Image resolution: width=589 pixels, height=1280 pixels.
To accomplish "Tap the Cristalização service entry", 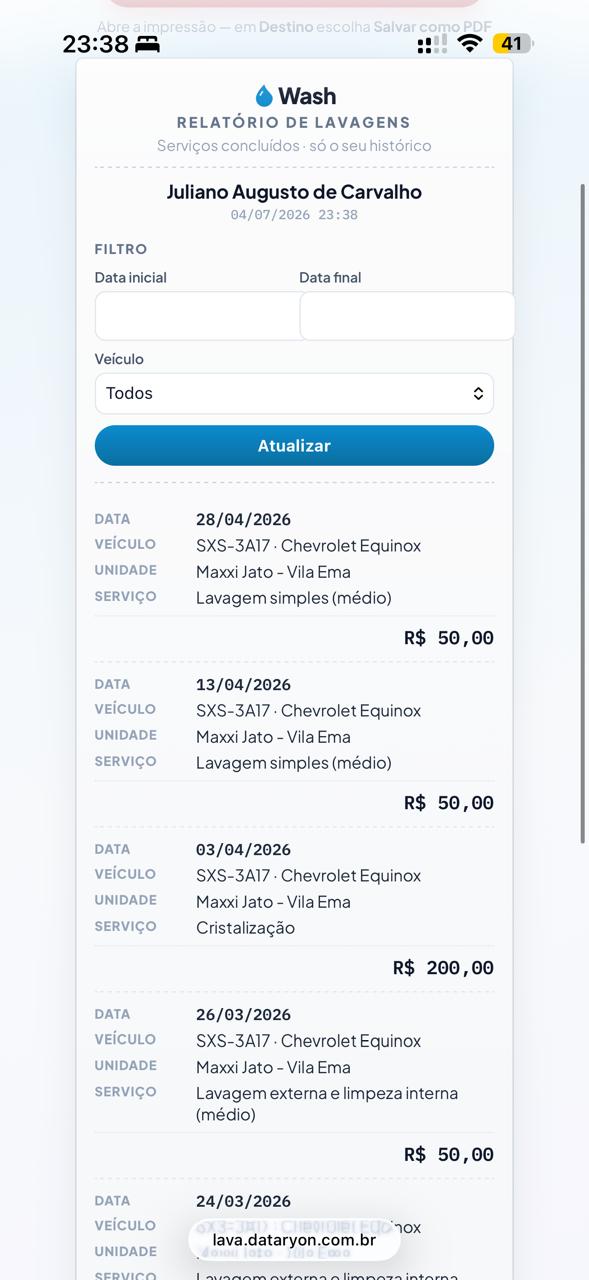I will tap(245, 928).
